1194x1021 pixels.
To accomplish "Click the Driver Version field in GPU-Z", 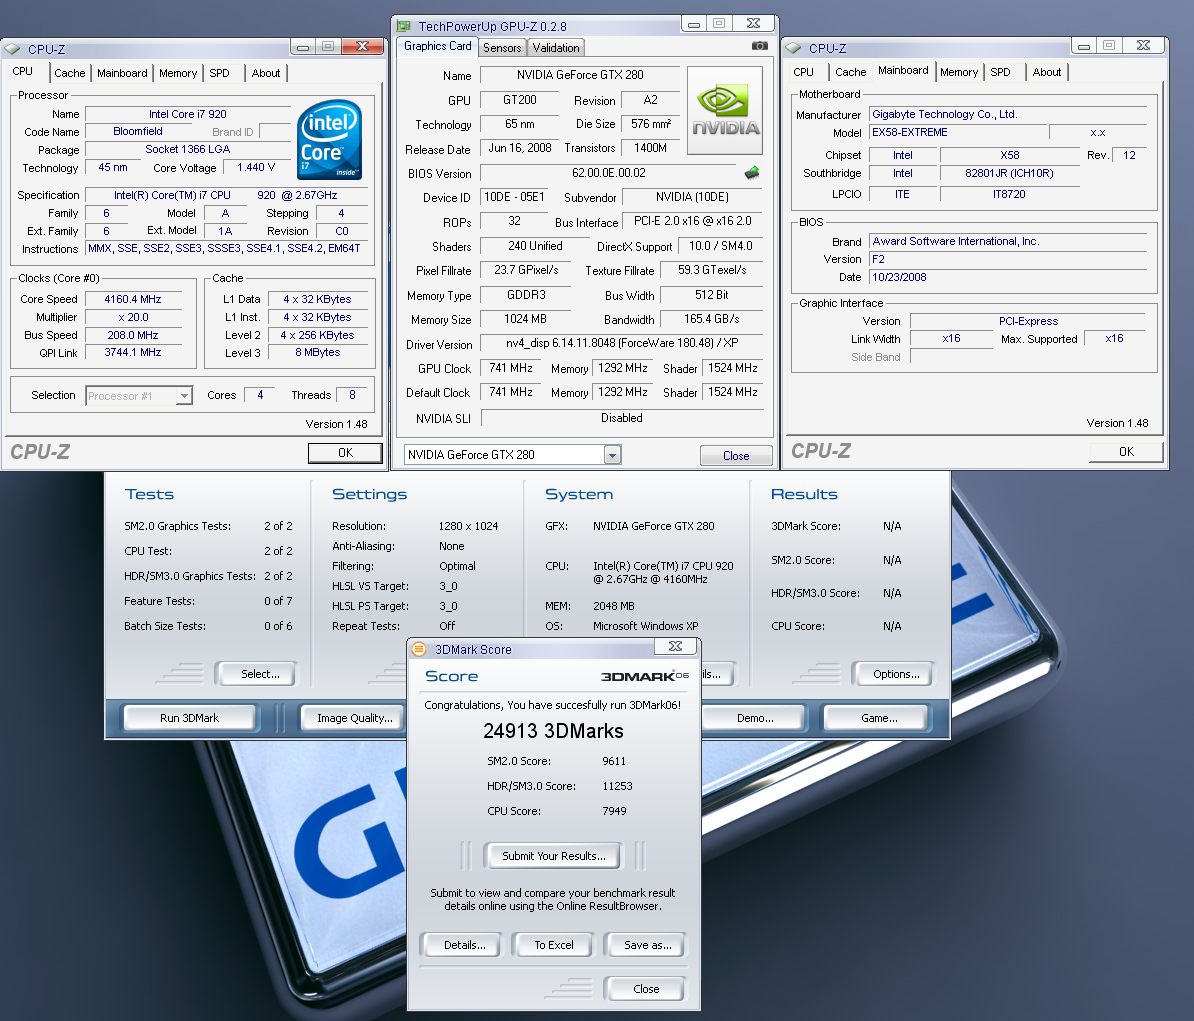I will (x=621, y=343).
